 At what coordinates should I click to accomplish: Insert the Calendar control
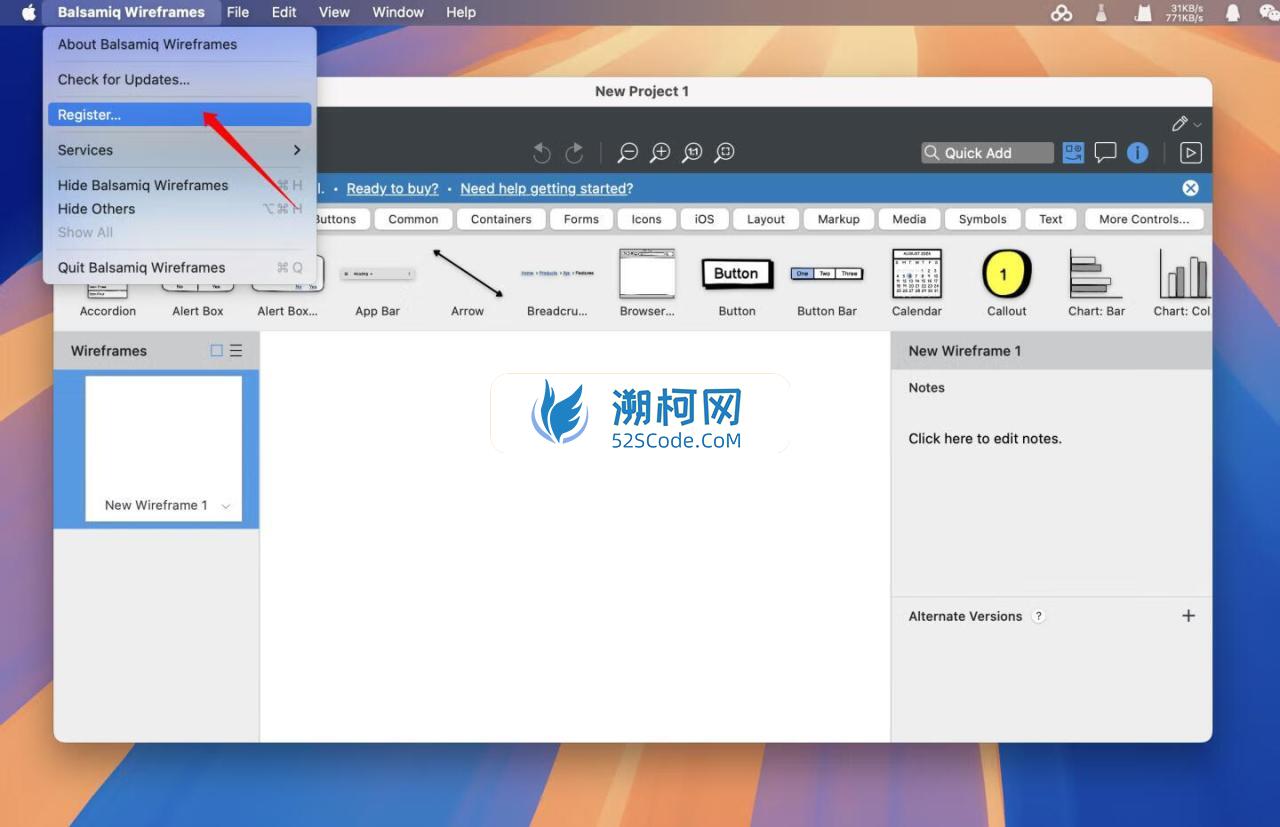917,284
